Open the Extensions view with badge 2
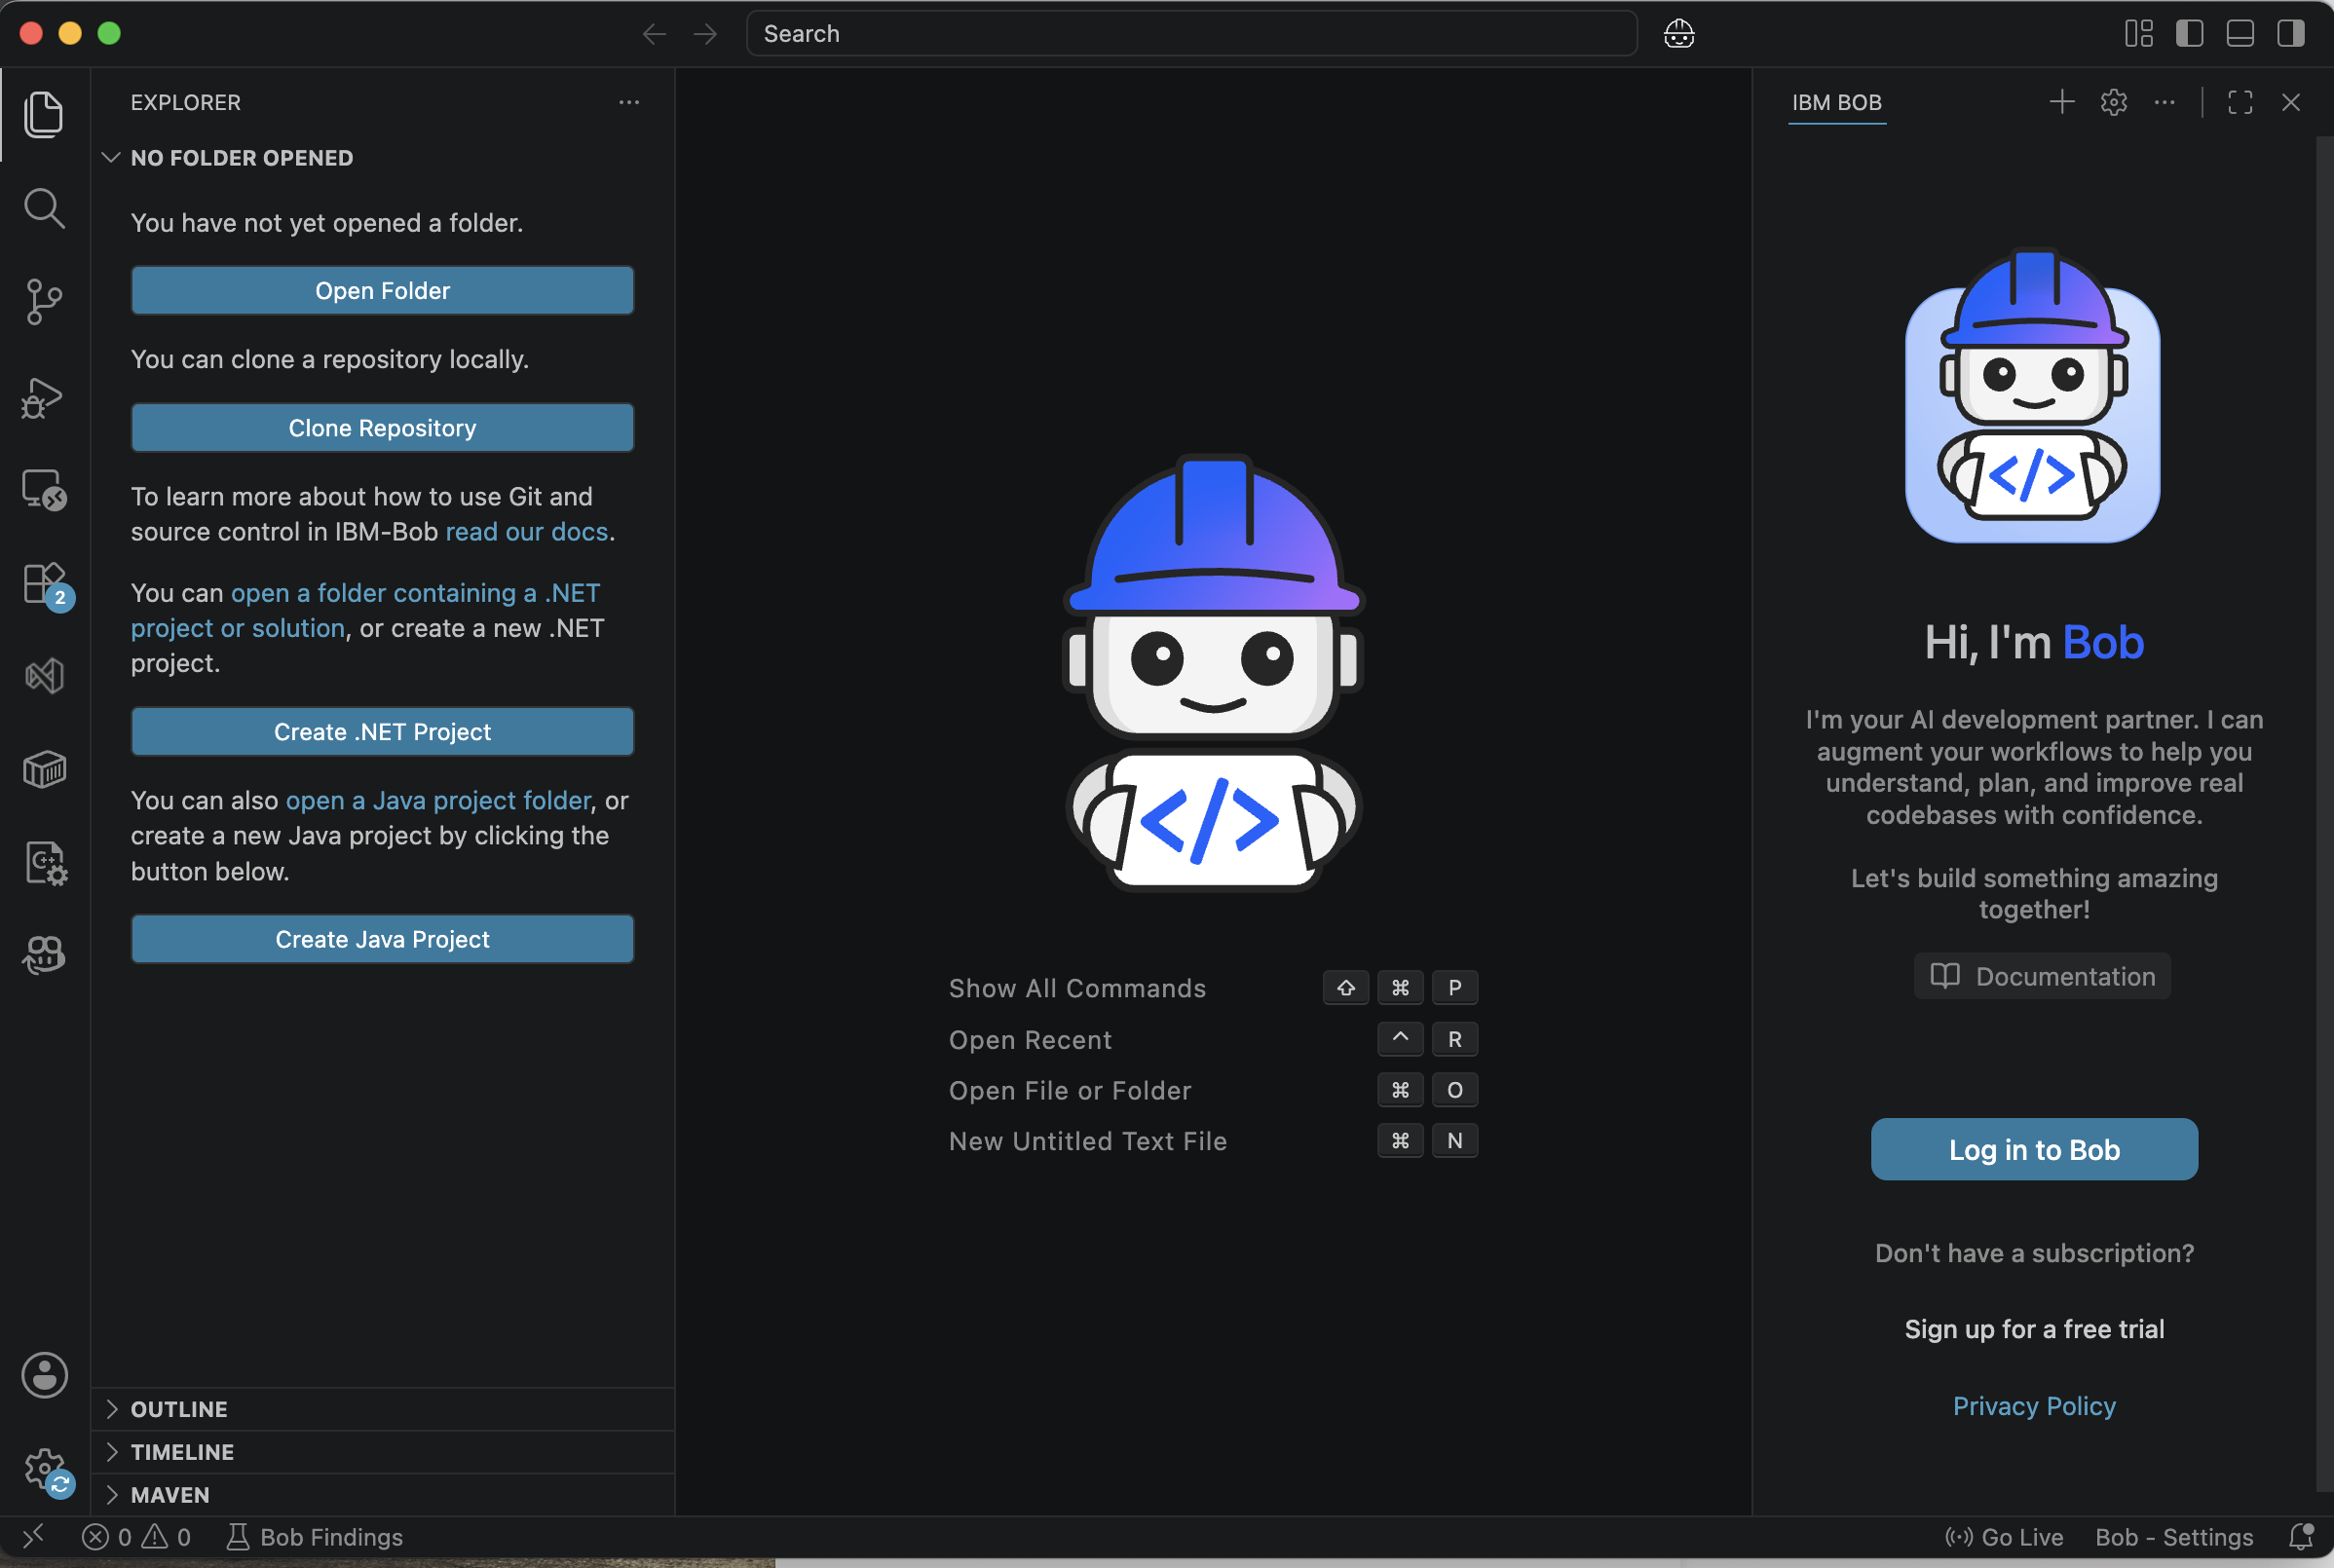 point(44,584)
